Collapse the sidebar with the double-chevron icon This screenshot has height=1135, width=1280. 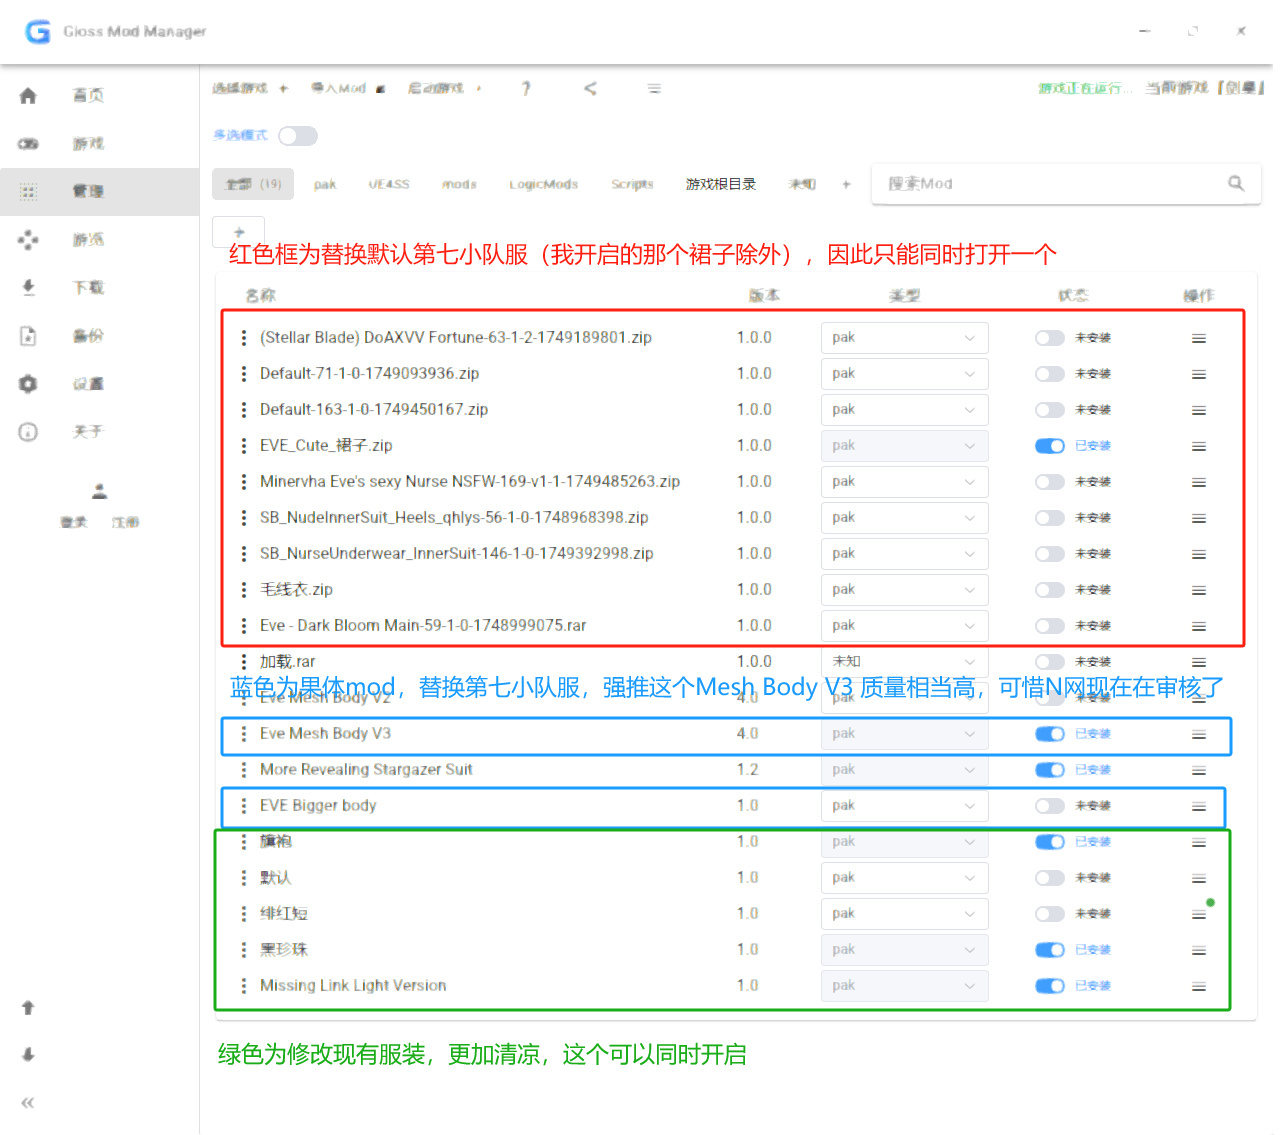tap(28, 1103)
